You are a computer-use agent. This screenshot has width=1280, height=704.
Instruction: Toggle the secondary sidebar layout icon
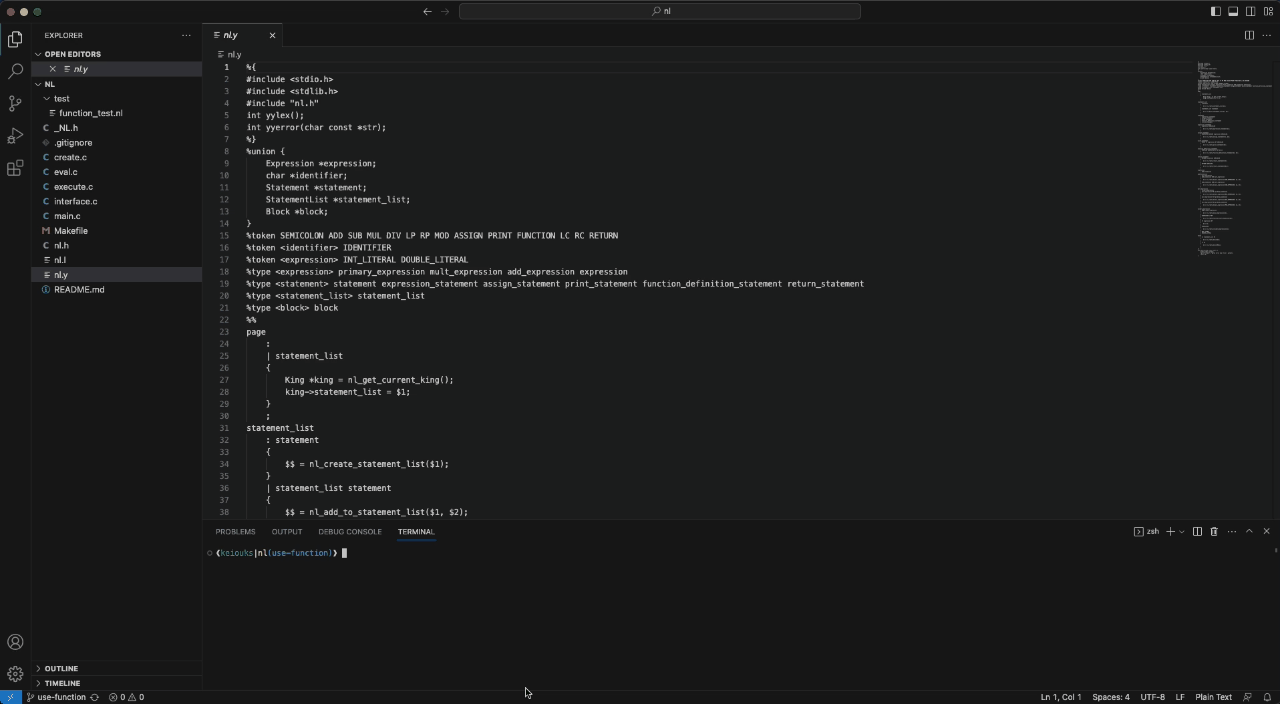point(1250,11)
